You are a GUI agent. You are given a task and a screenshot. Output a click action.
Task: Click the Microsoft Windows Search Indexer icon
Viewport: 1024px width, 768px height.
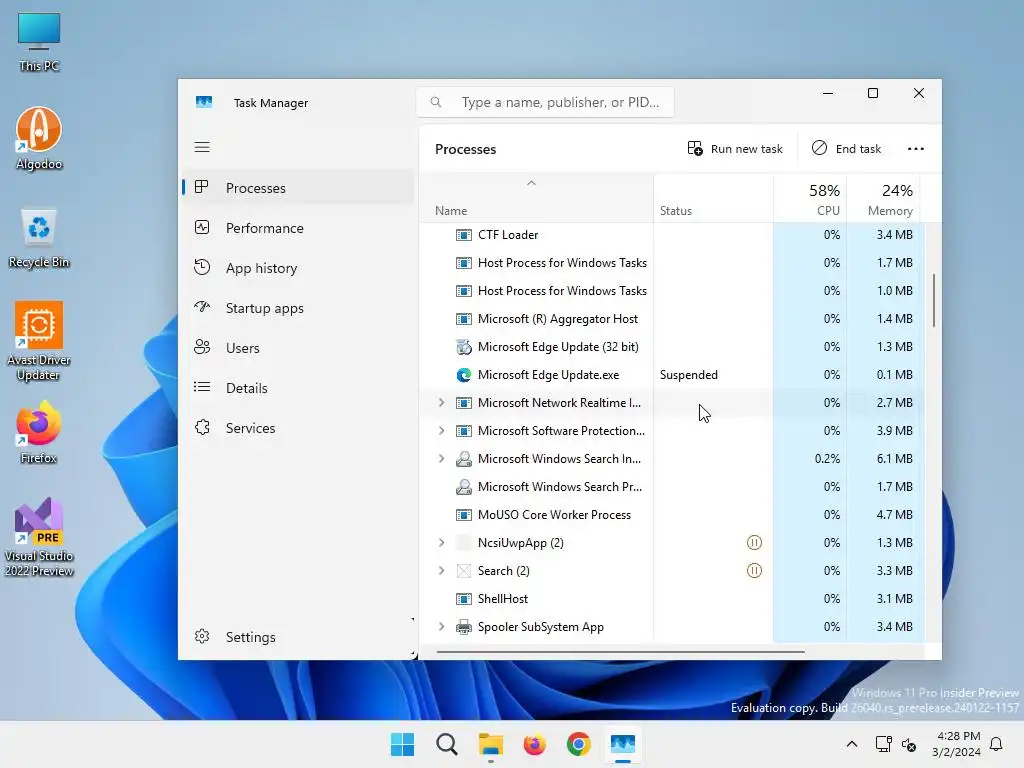coord(464,459)
